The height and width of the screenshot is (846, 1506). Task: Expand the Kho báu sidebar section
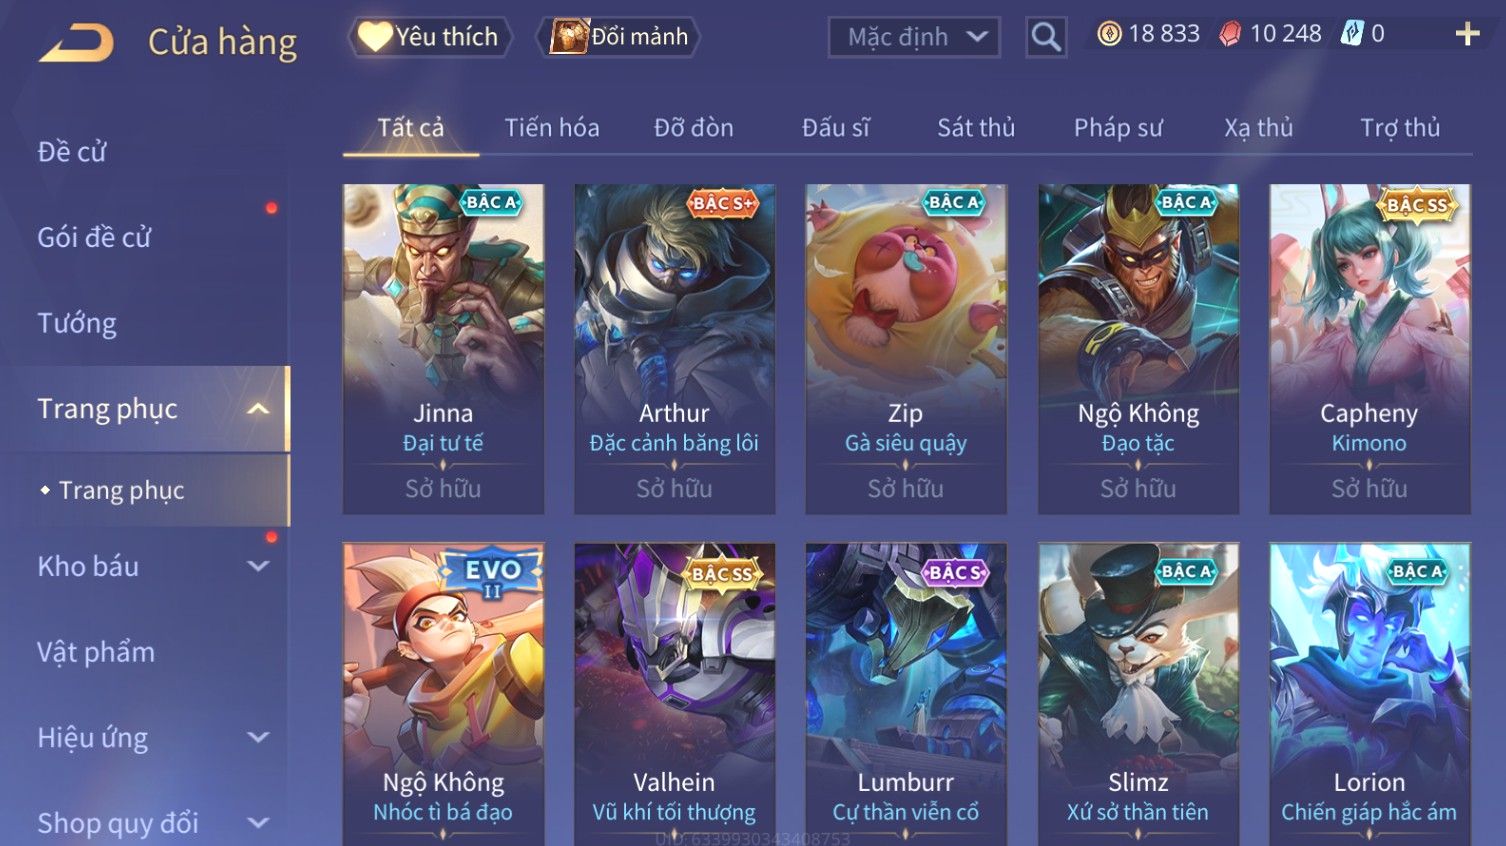[x=258, y=566]
